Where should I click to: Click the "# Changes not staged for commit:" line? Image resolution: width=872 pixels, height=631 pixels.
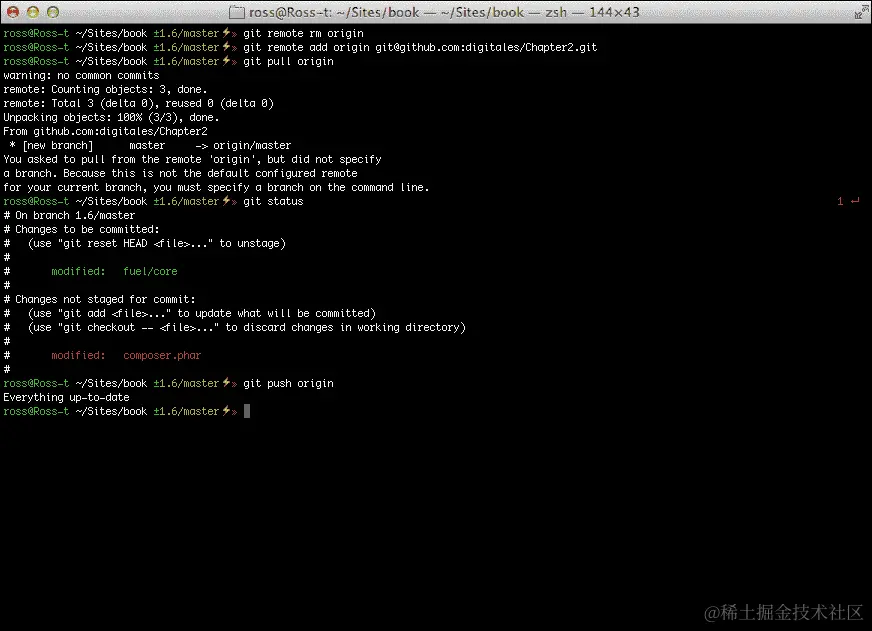(x=100, y=299)
